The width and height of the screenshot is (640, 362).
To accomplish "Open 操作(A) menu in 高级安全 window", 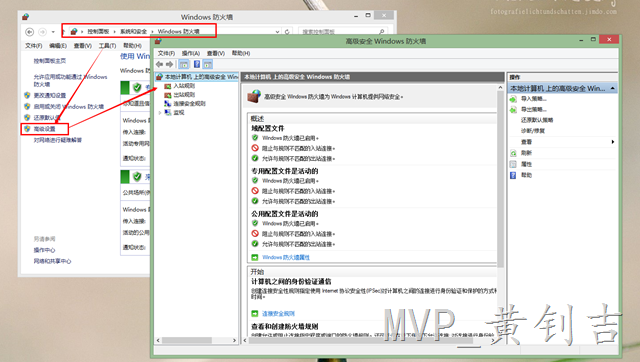I will point(191,53).
